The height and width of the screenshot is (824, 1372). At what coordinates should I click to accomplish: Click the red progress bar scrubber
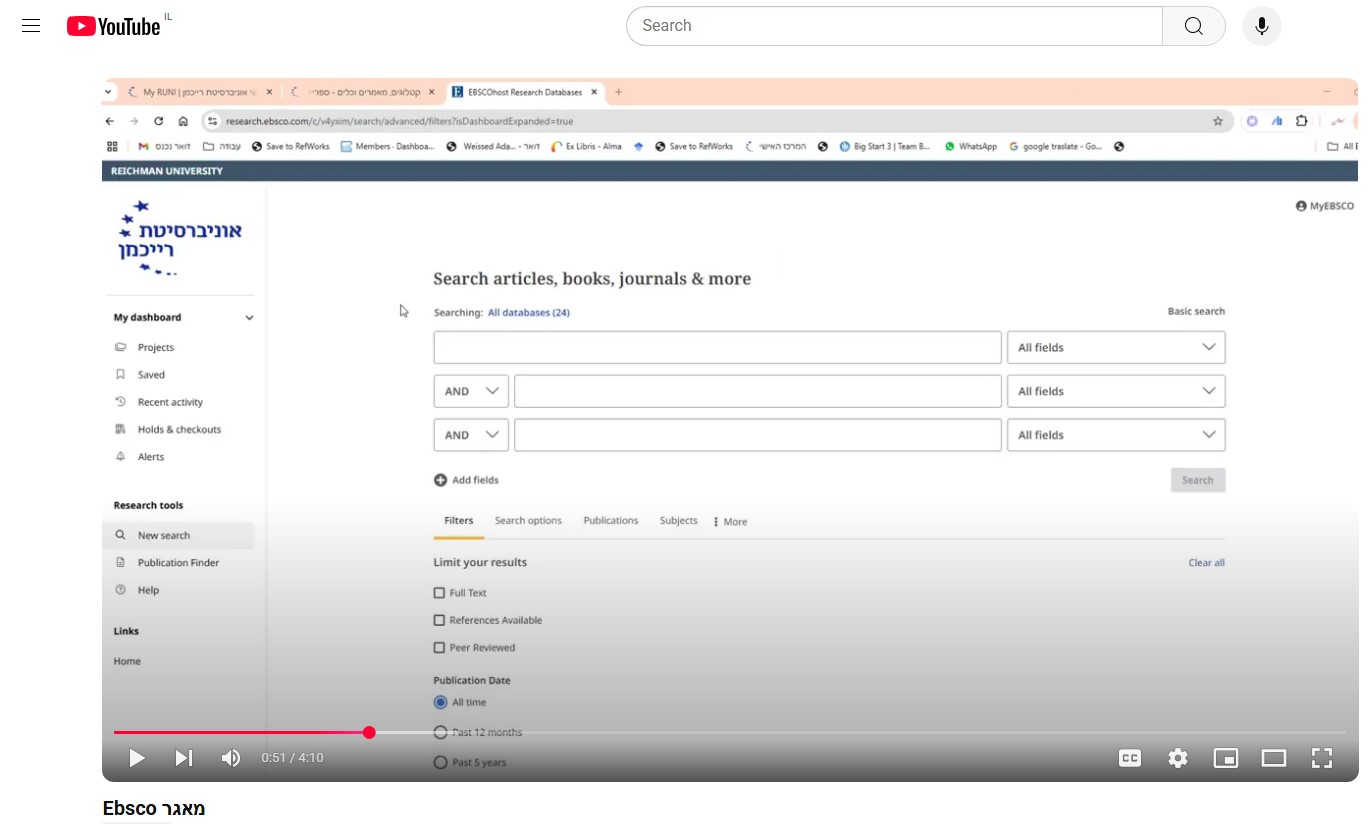click(x=369, y=733)
